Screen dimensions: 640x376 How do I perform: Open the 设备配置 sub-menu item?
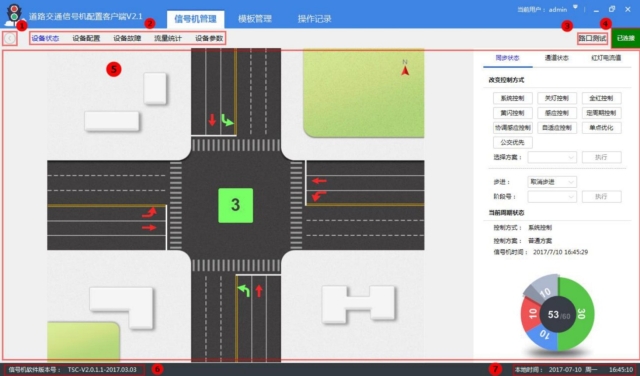86,38
